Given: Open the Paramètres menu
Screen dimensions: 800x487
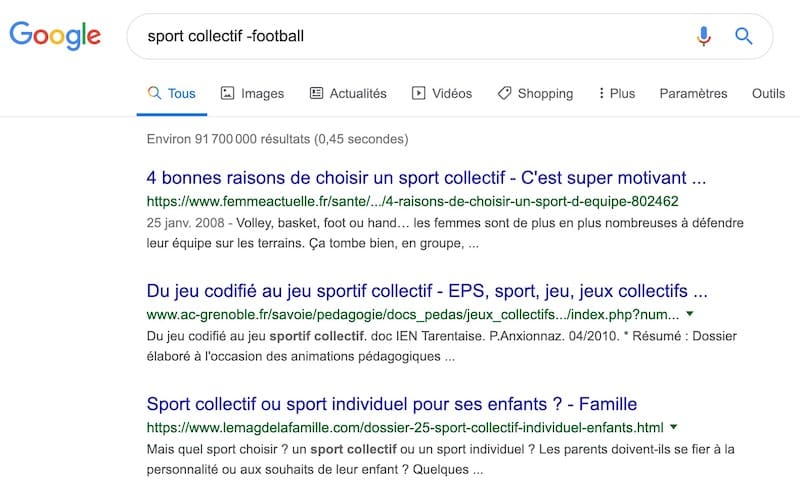Looking at the screenshot, I should pos(693,93).
